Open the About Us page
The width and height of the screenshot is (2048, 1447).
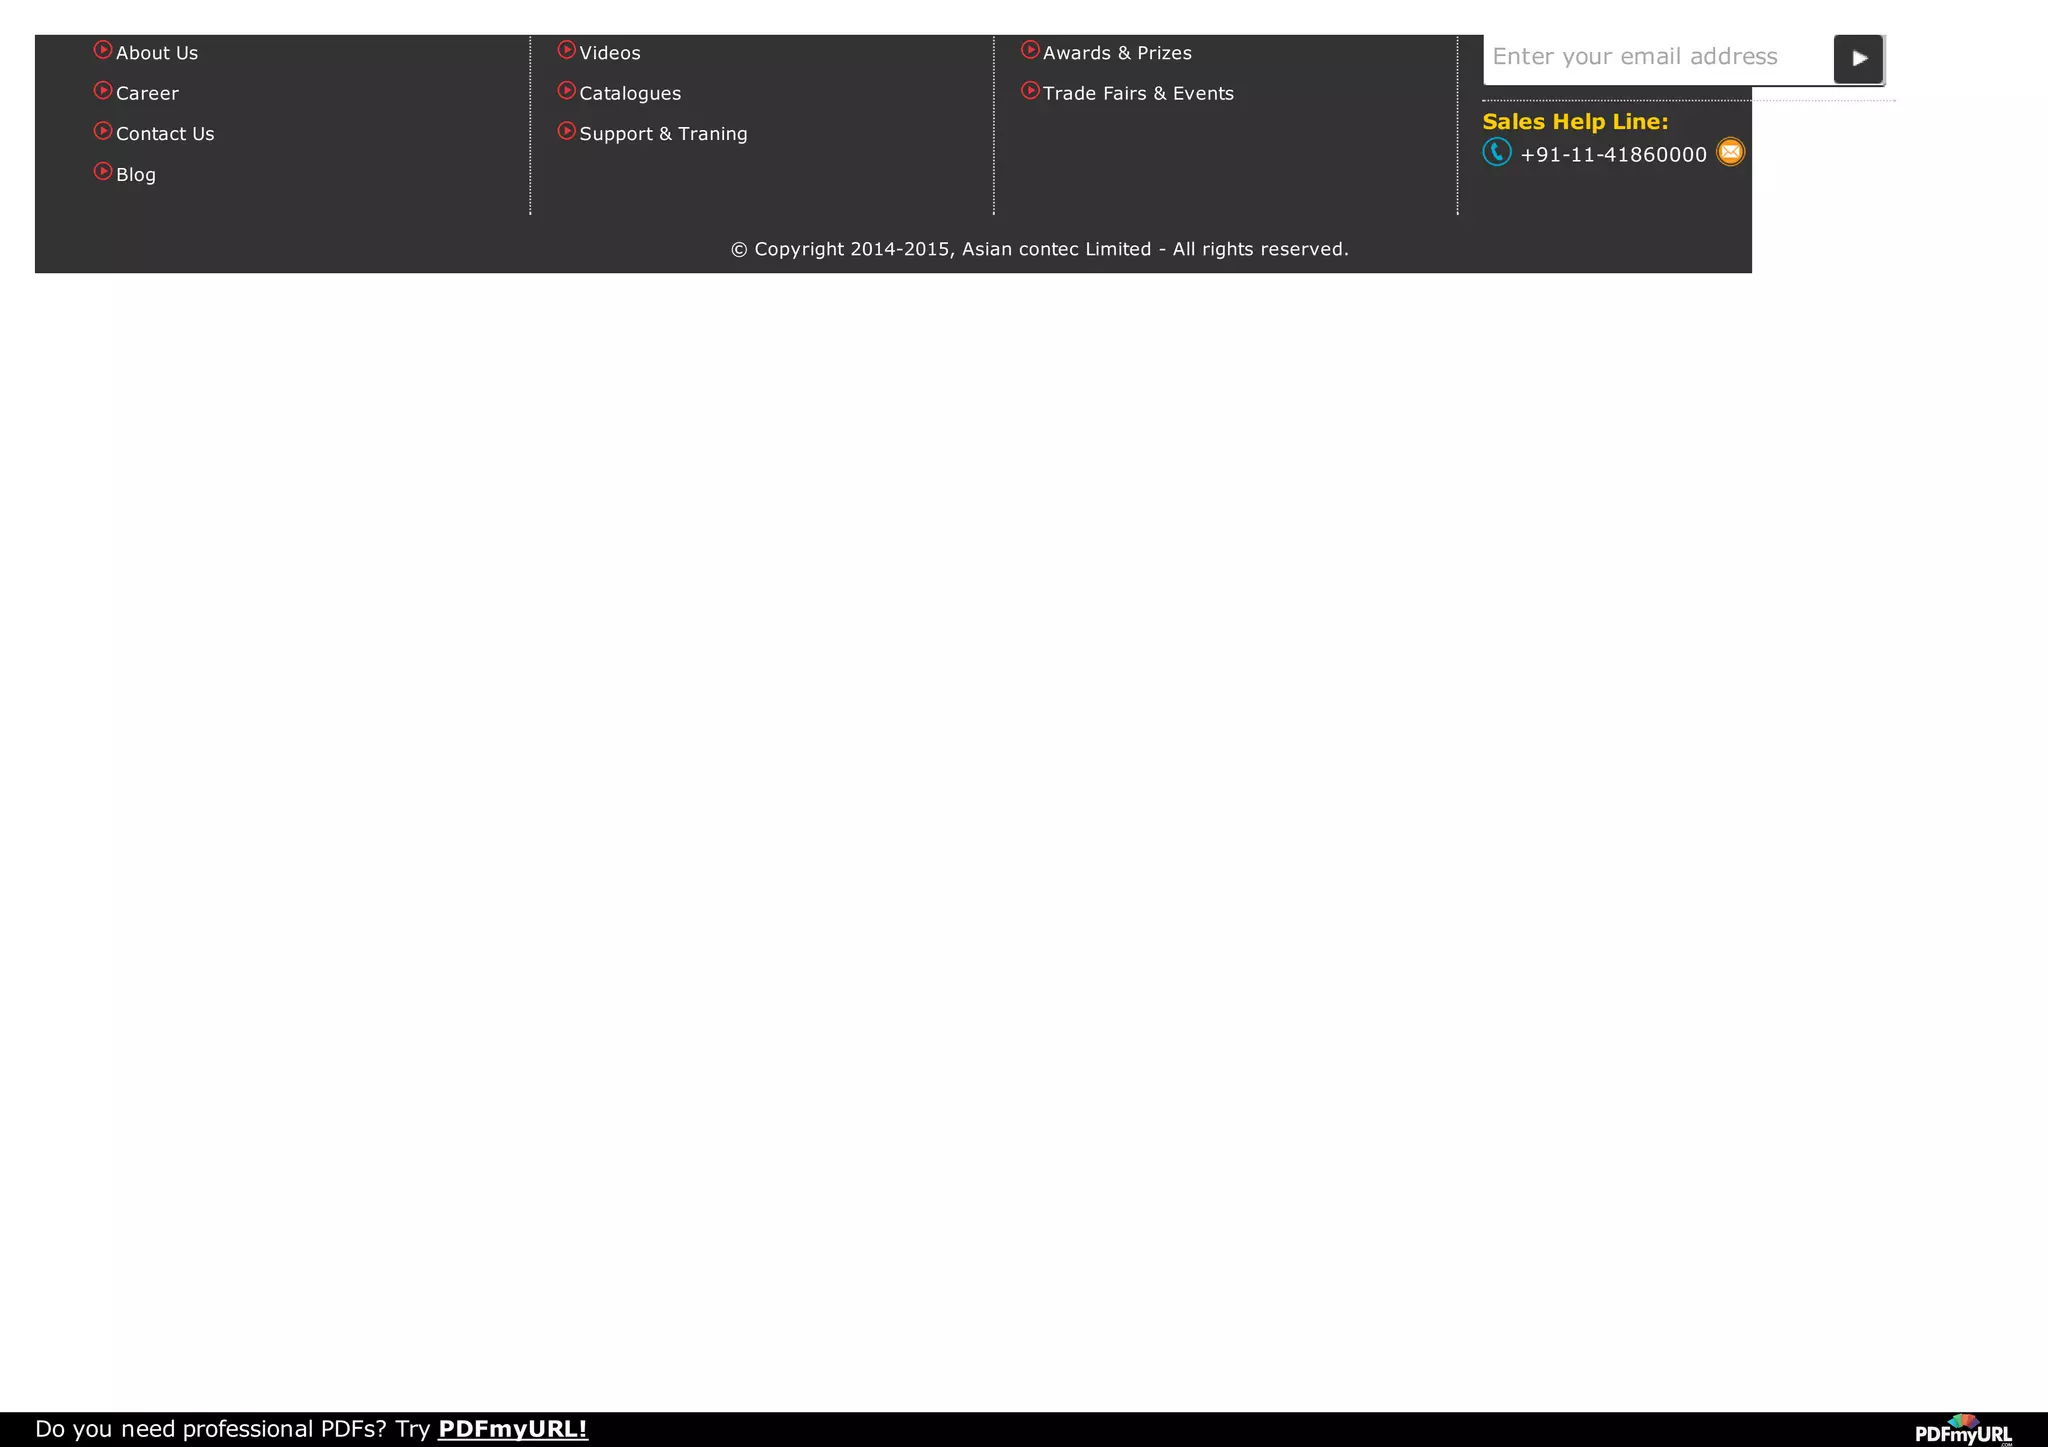[x=157, y=53]
